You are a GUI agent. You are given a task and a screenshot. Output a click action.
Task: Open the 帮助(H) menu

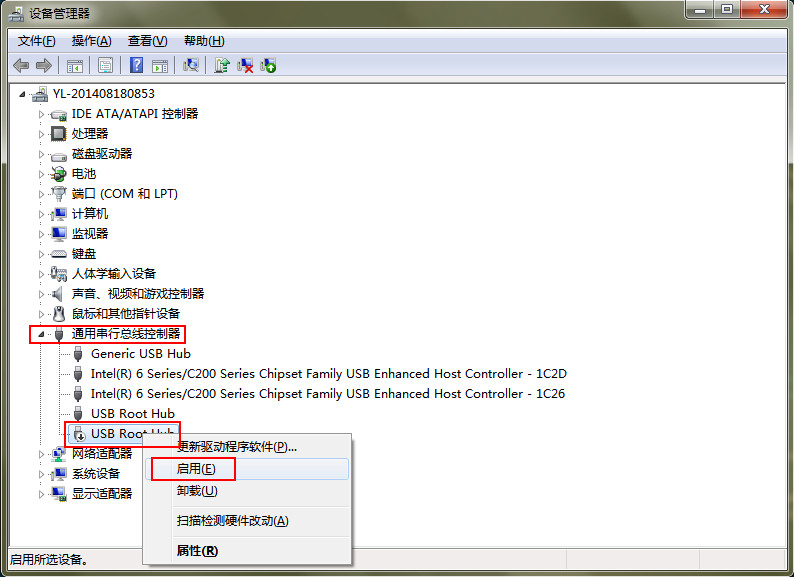(204, 41)
